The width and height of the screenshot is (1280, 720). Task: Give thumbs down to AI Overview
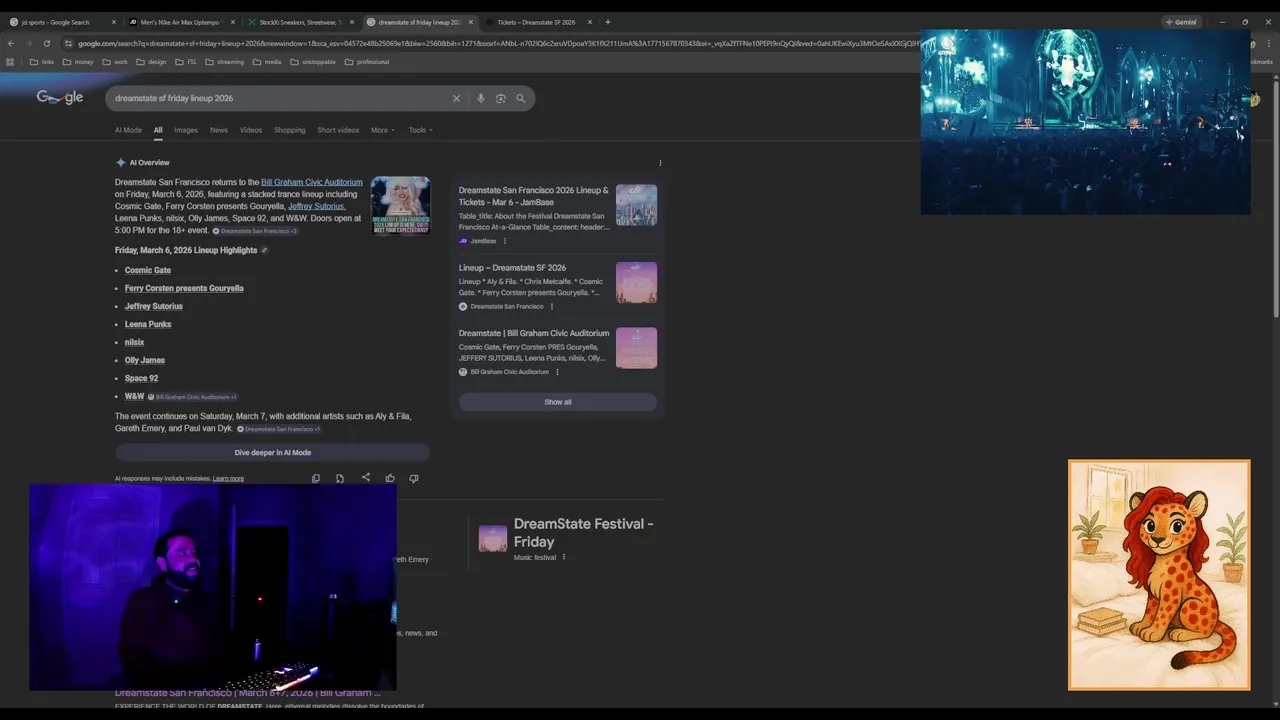[414, 478]
